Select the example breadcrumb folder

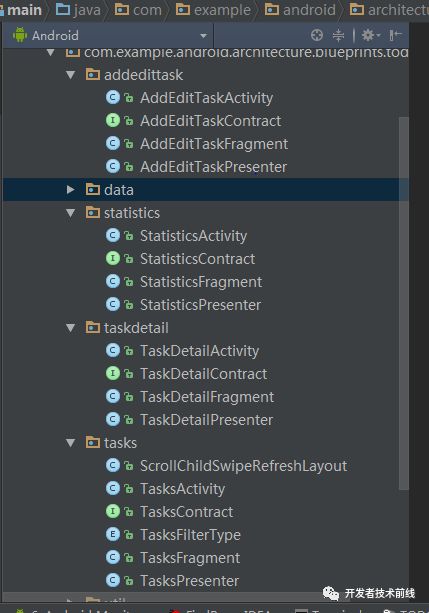point(213,10)
